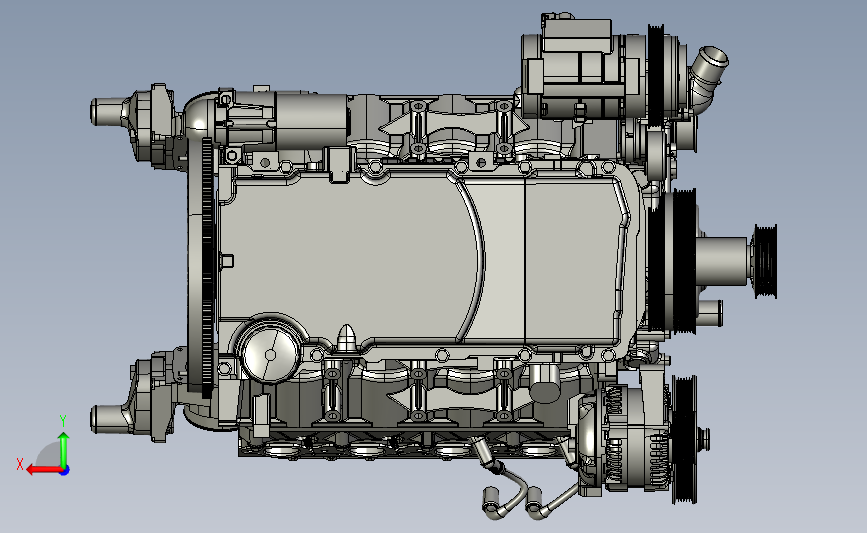Click the blue Z axis dot of the triad
This screenshot has height=533, width=867.
65,471
